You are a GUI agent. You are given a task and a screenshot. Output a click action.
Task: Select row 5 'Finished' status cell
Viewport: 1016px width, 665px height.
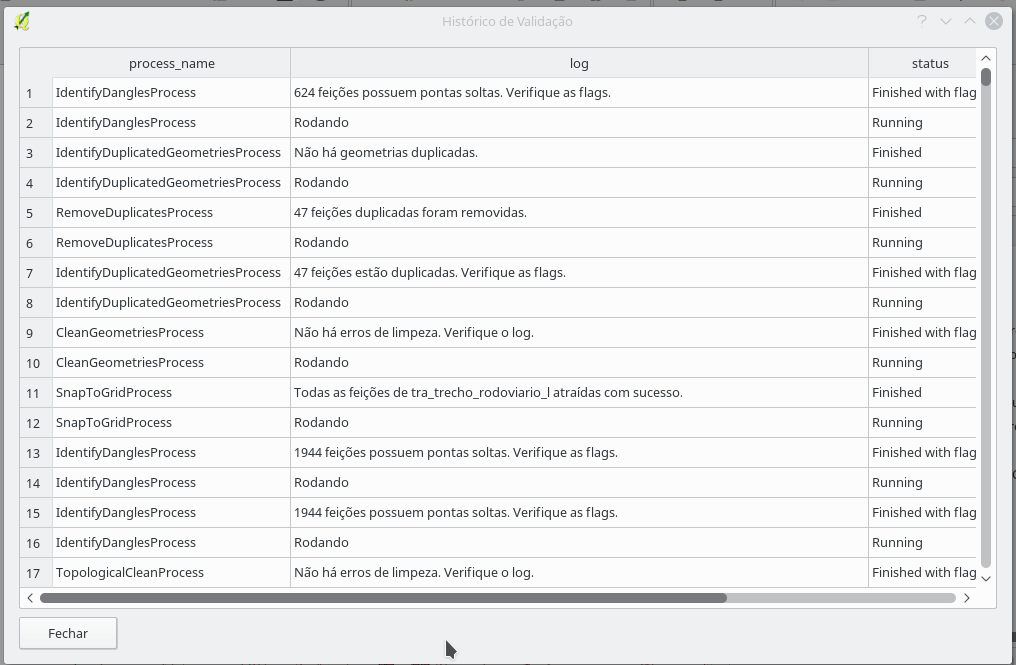[x=923, y=213]
